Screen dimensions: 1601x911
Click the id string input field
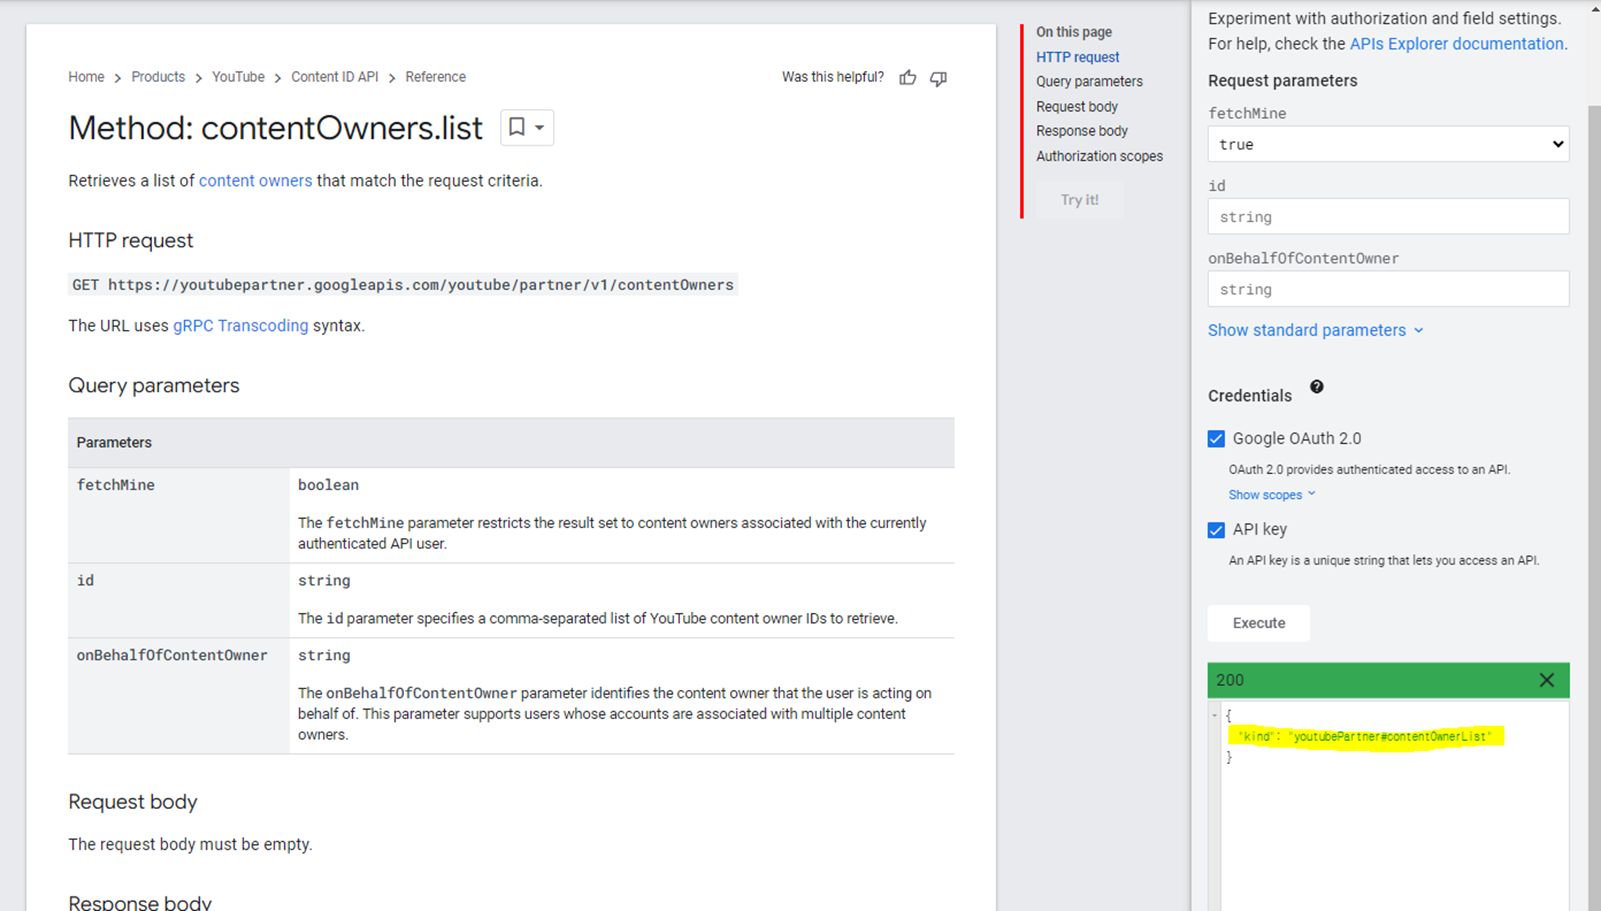point(1388,217)
